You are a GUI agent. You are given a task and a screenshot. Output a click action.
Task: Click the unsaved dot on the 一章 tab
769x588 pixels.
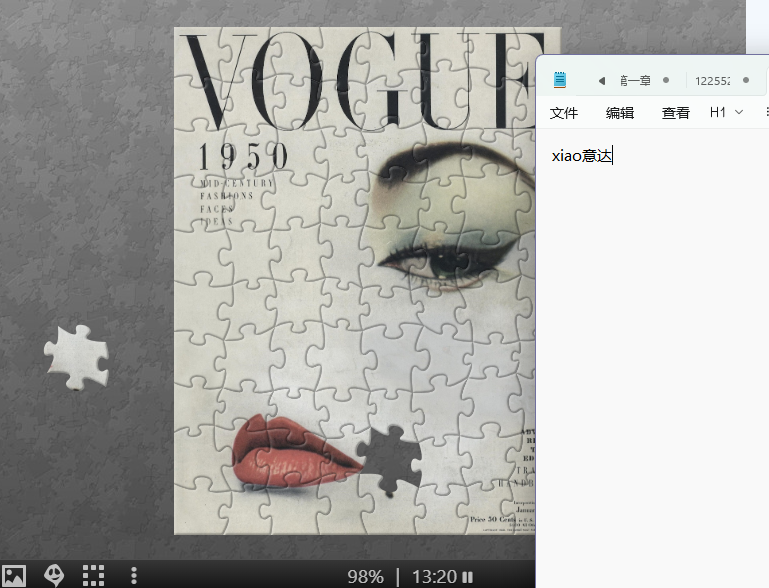(x=666, y=80)
